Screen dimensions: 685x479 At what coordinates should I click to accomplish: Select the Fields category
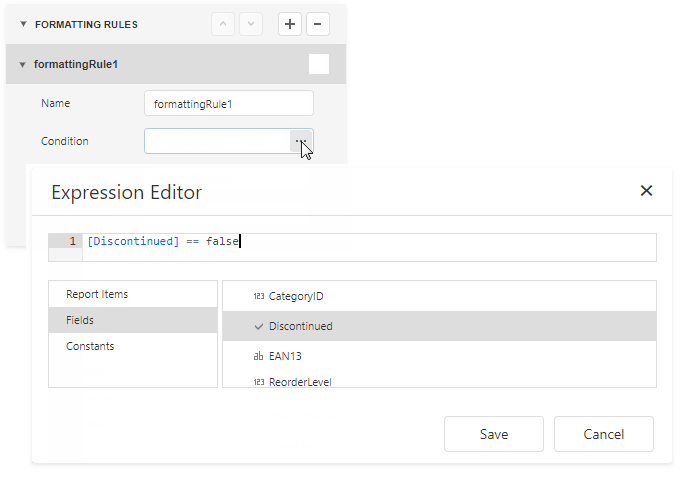click(80, 320)
